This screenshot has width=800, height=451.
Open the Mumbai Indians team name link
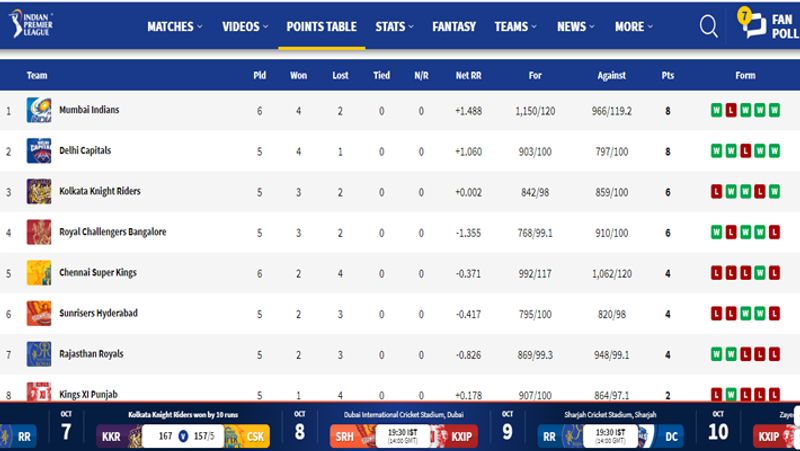[89, 110]
